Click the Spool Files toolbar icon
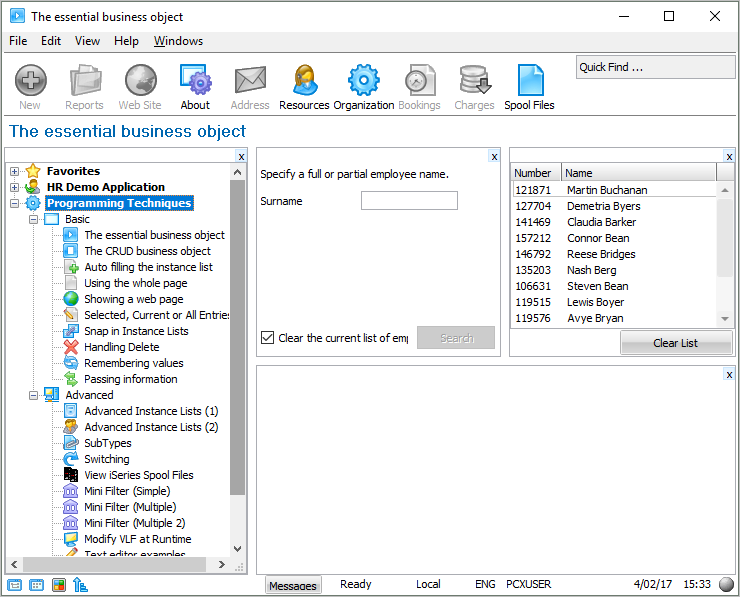Viewport: 740px width, 597px height. tap(529, 86)
